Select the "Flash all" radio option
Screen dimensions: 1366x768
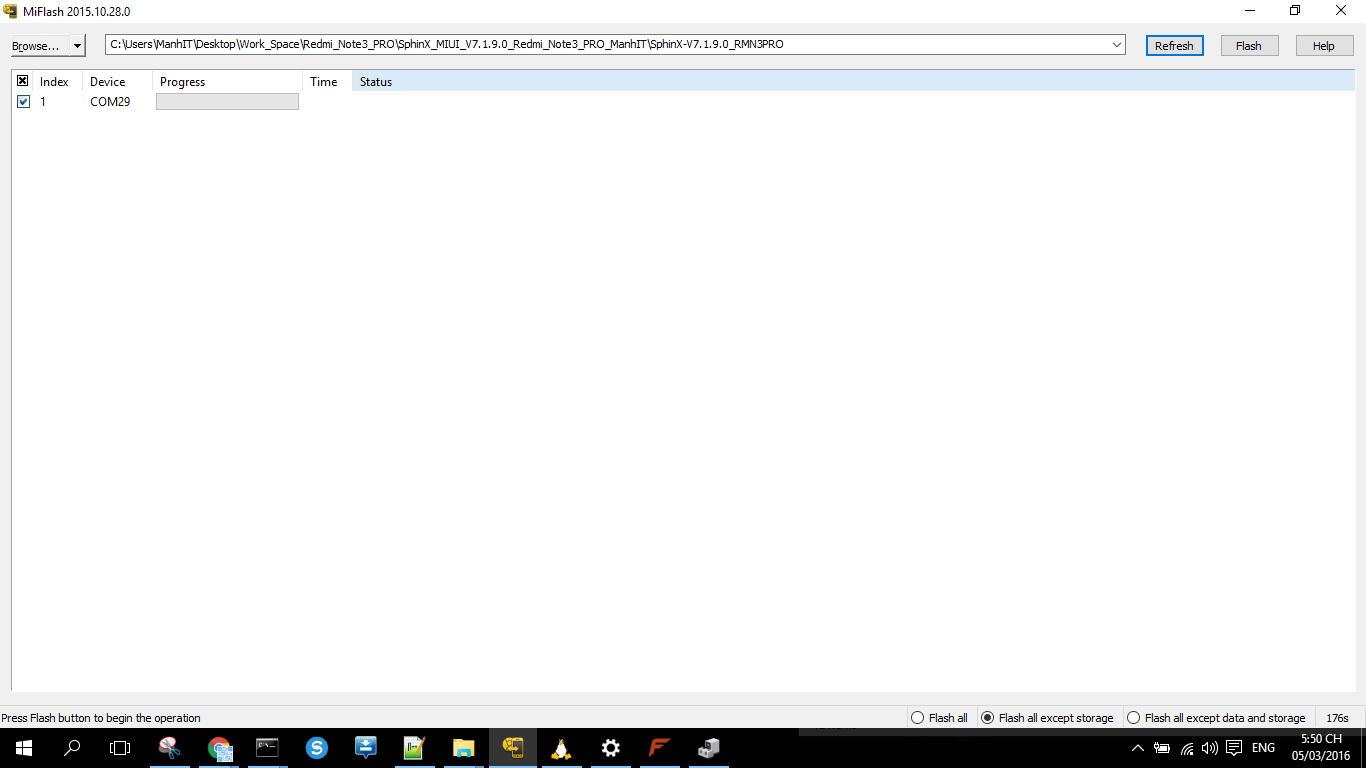coord(918,718)
